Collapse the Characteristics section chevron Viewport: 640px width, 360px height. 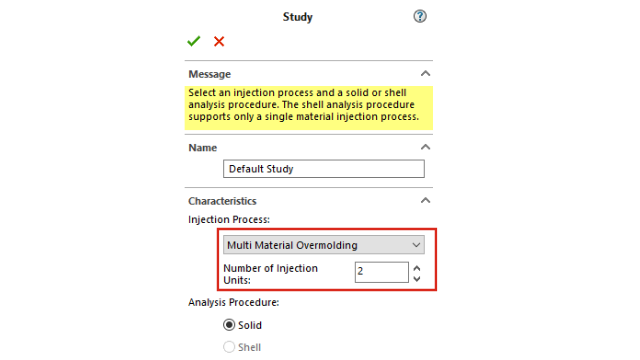coord(425,201)
